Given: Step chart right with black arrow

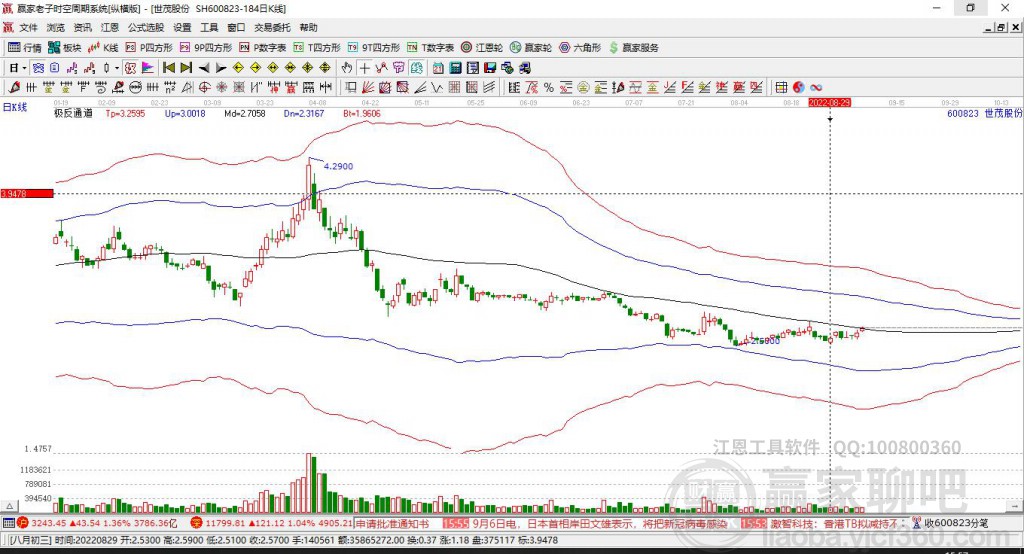Looking at the screenshot, I should pos(221,68).
